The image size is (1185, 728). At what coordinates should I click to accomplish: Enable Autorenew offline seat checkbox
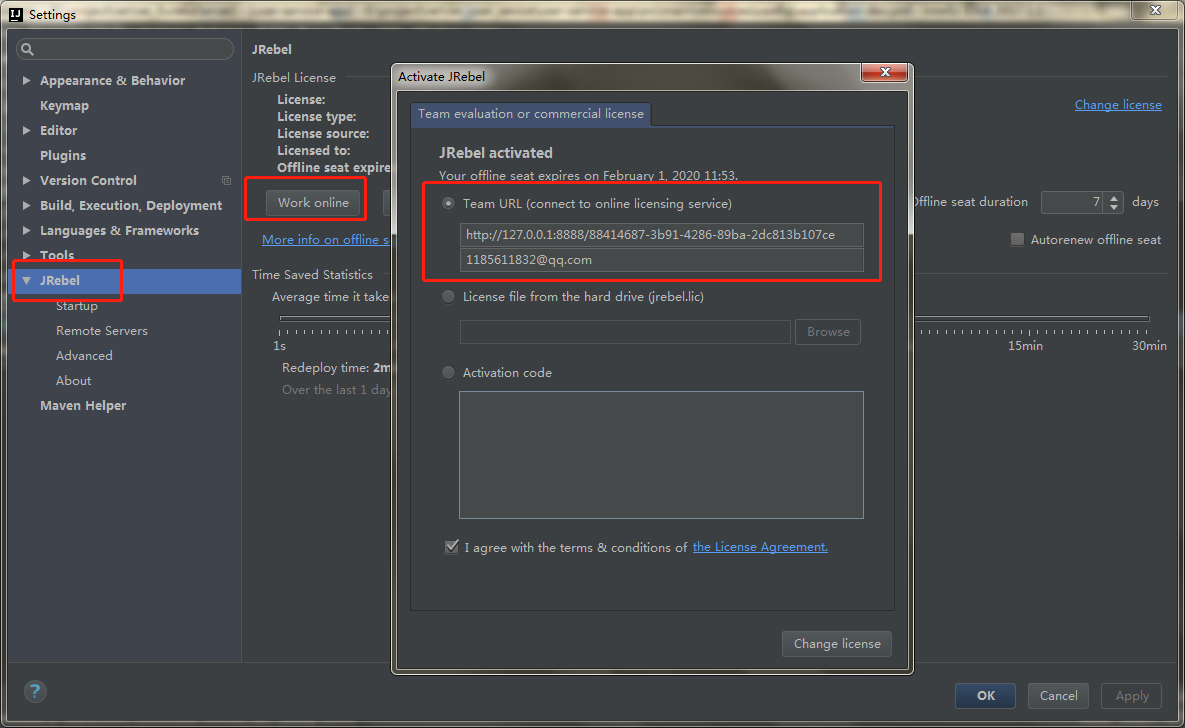[x=1017, y=240]
